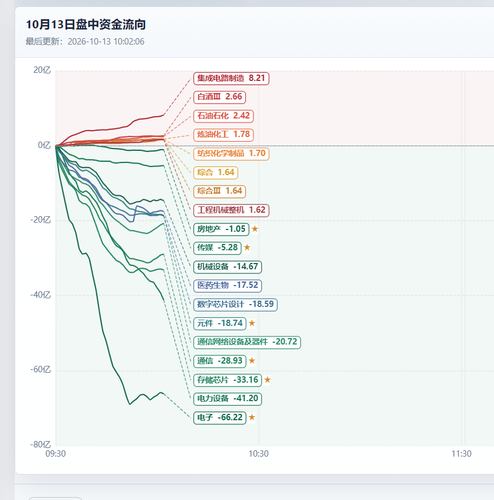This screenshot has width=494, height=500.
Task: Click the 机械设备 -14.67 tag
Action: point(227,267)
